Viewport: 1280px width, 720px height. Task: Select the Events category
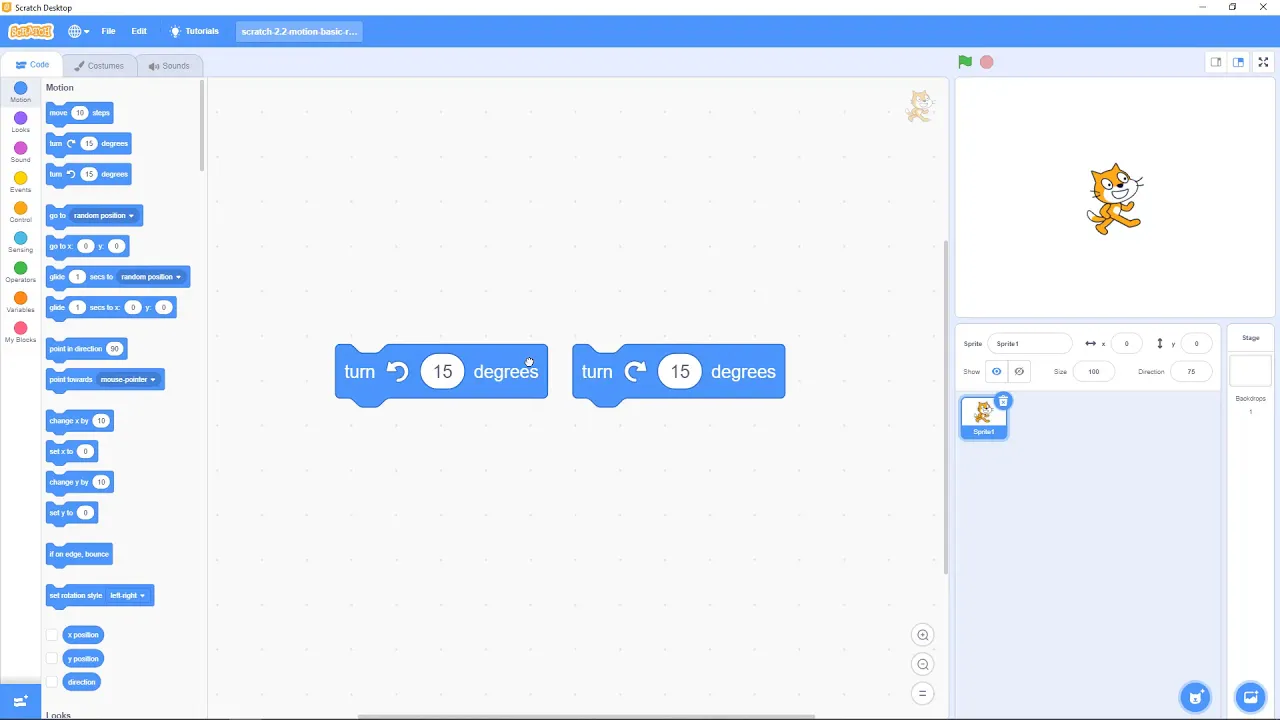point(20,183)
